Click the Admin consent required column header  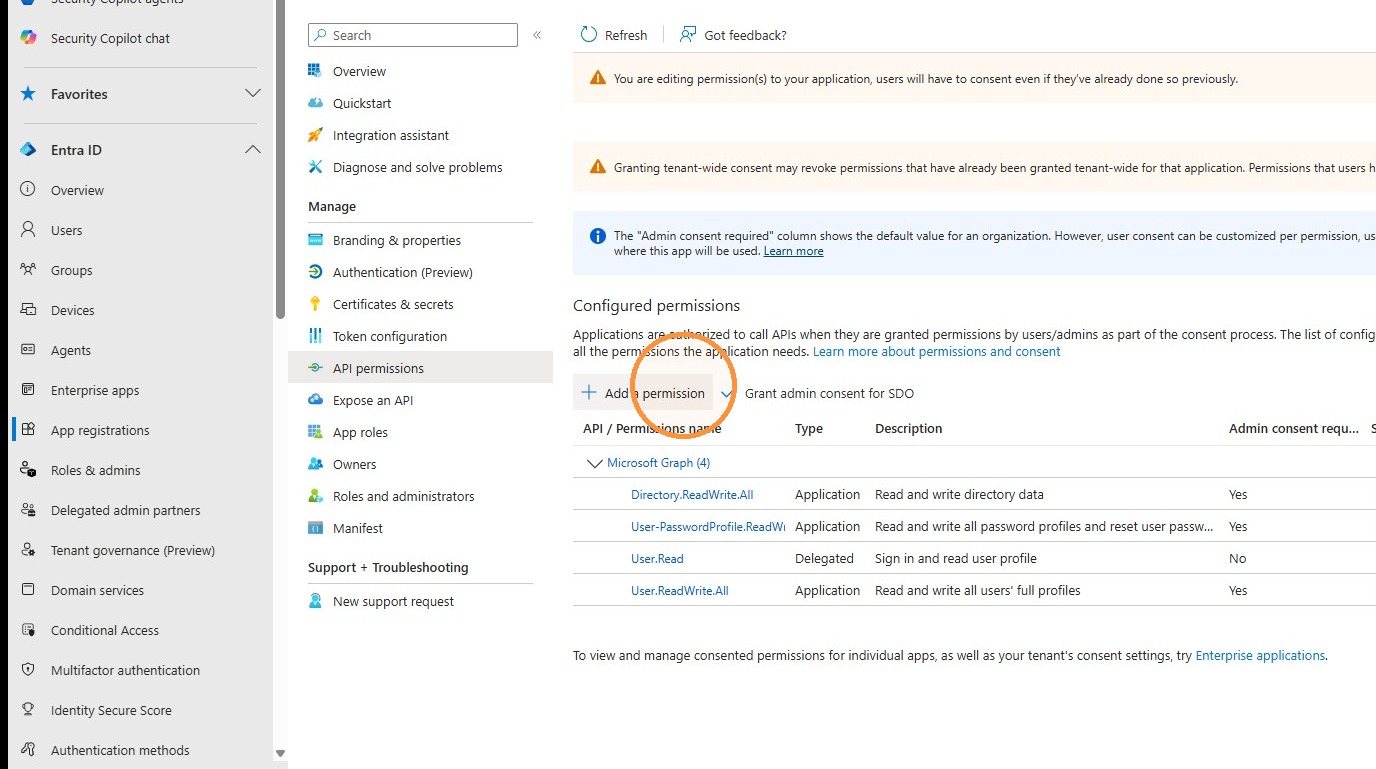pyautogui.click(x=1294, y=428)
